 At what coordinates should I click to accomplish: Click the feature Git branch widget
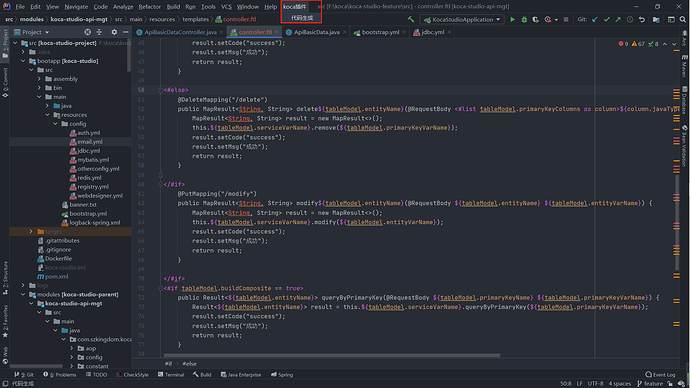(650, 384)
